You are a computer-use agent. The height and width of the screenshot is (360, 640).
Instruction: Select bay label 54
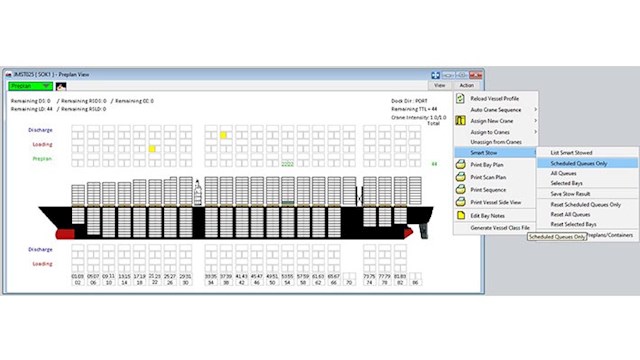pos(287,282)
